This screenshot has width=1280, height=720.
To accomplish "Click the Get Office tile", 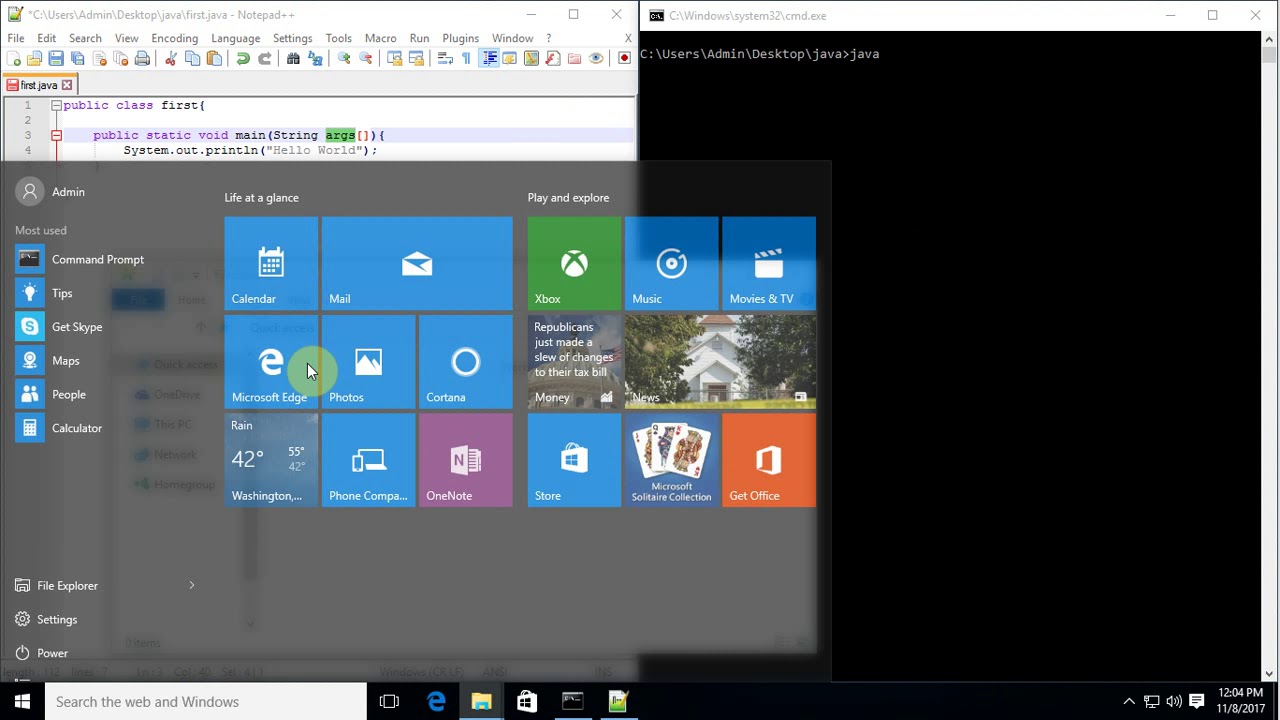I will pos(769,460).
